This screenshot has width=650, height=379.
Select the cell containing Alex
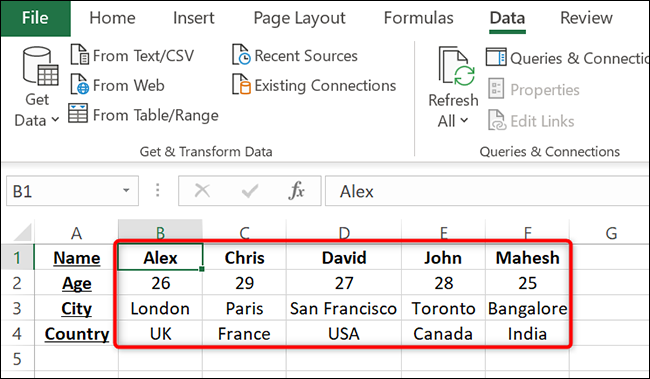(160, 257)
